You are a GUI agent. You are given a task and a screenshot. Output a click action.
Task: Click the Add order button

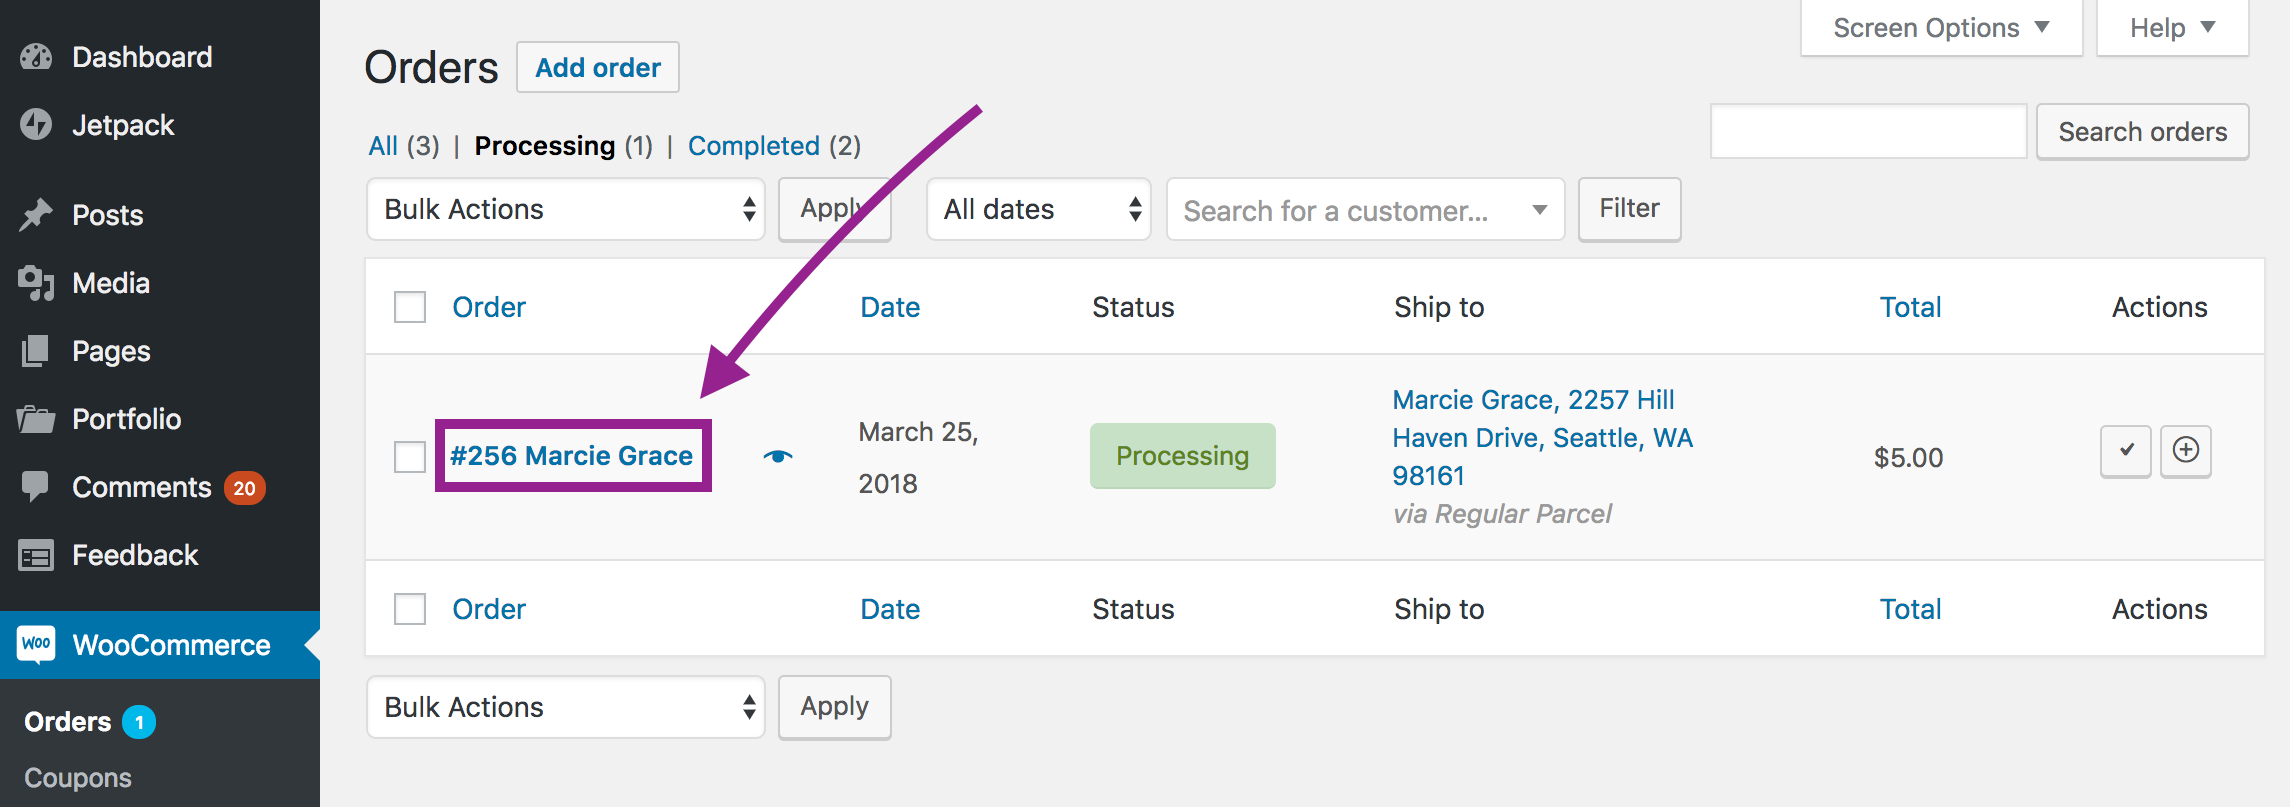pos(598,67)
